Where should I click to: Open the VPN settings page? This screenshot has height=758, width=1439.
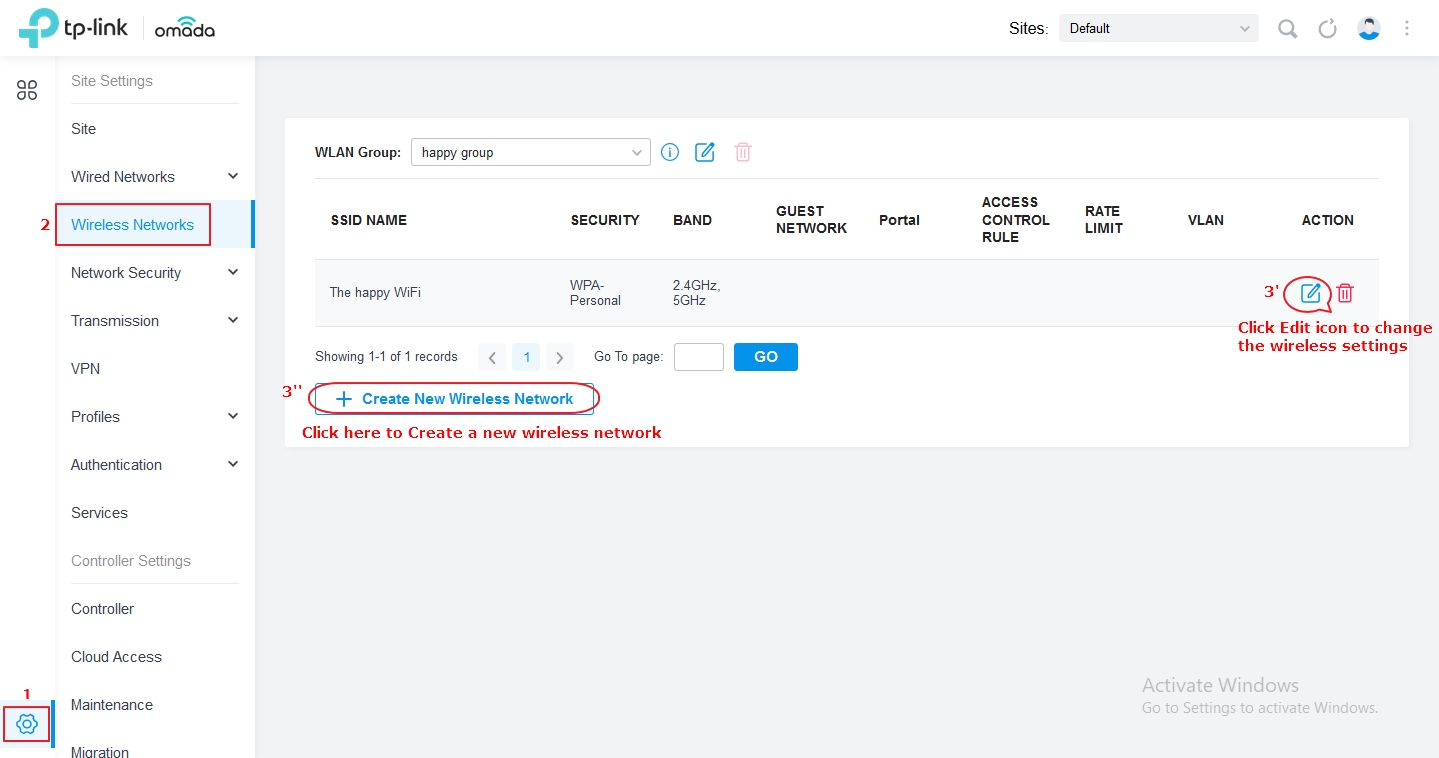[x=85, y=369]
